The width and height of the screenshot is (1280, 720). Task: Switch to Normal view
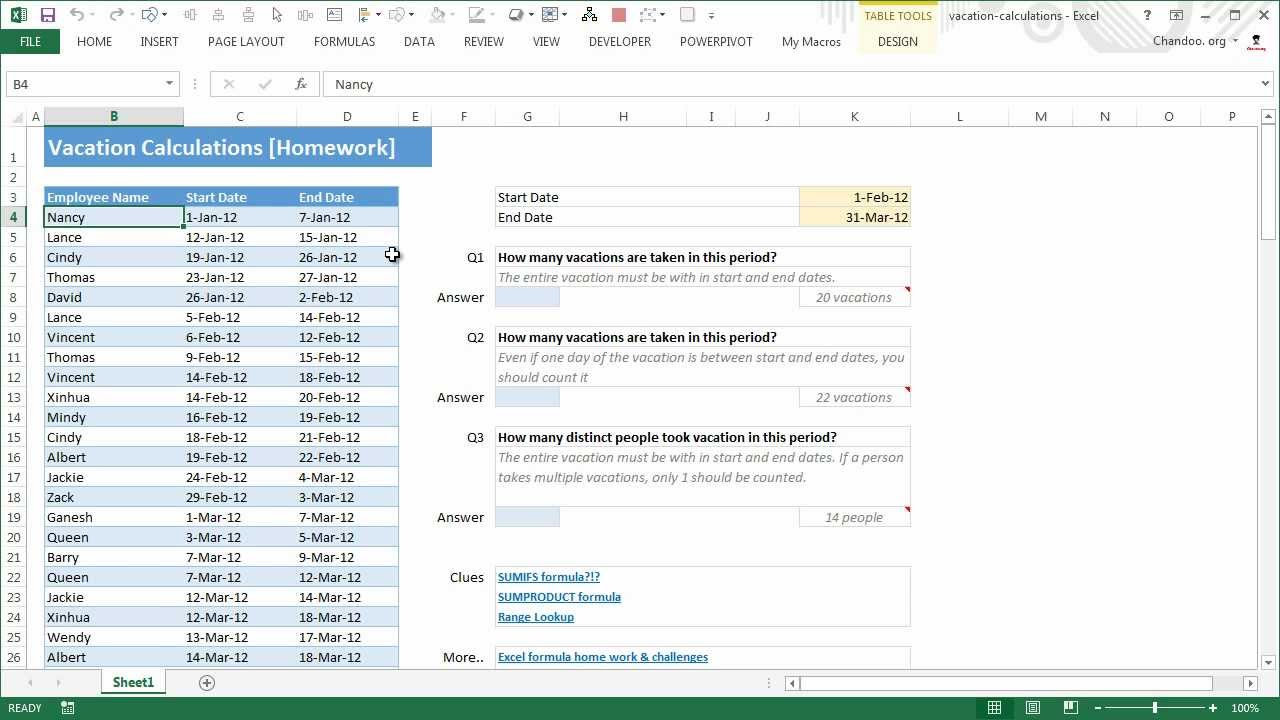[x=994, y=708]
